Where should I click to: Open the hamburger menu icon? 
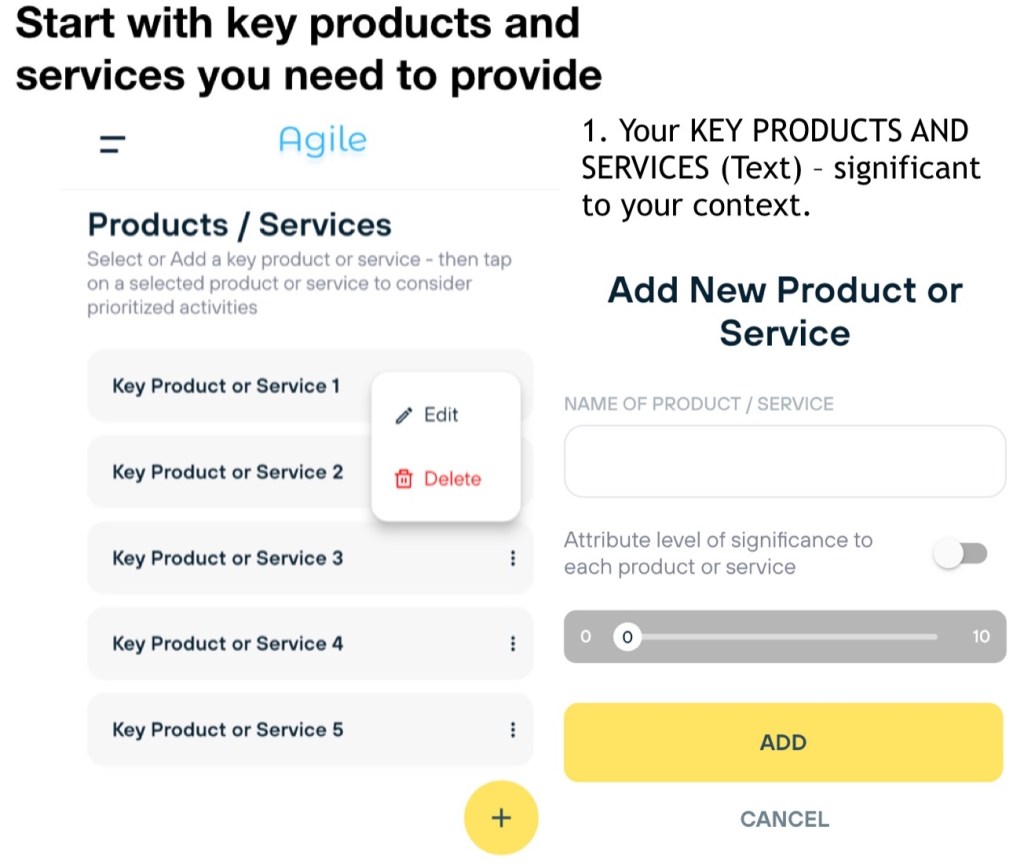113,143
